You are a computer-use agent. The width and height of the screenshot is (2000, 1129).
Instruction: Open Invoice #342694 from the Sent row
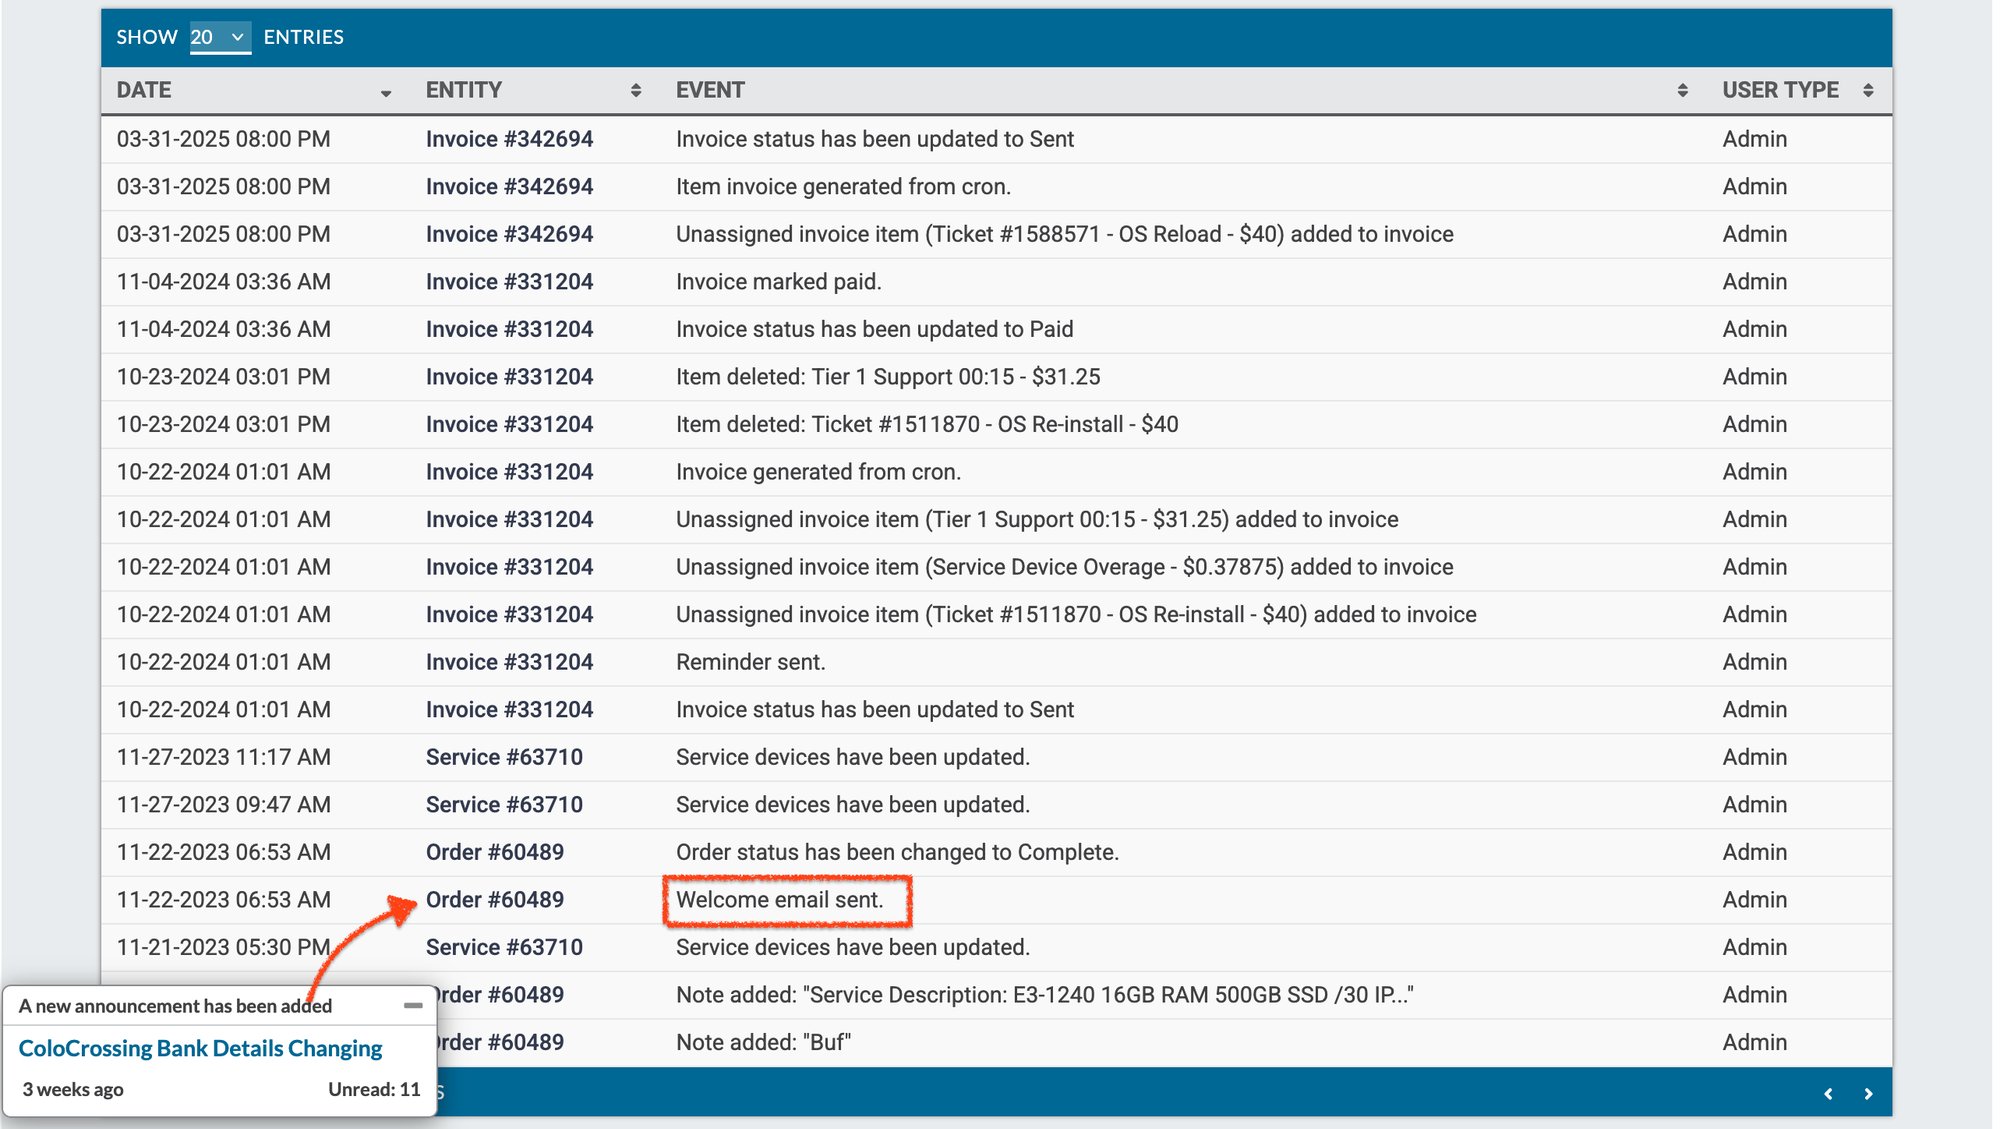[509, 139]
